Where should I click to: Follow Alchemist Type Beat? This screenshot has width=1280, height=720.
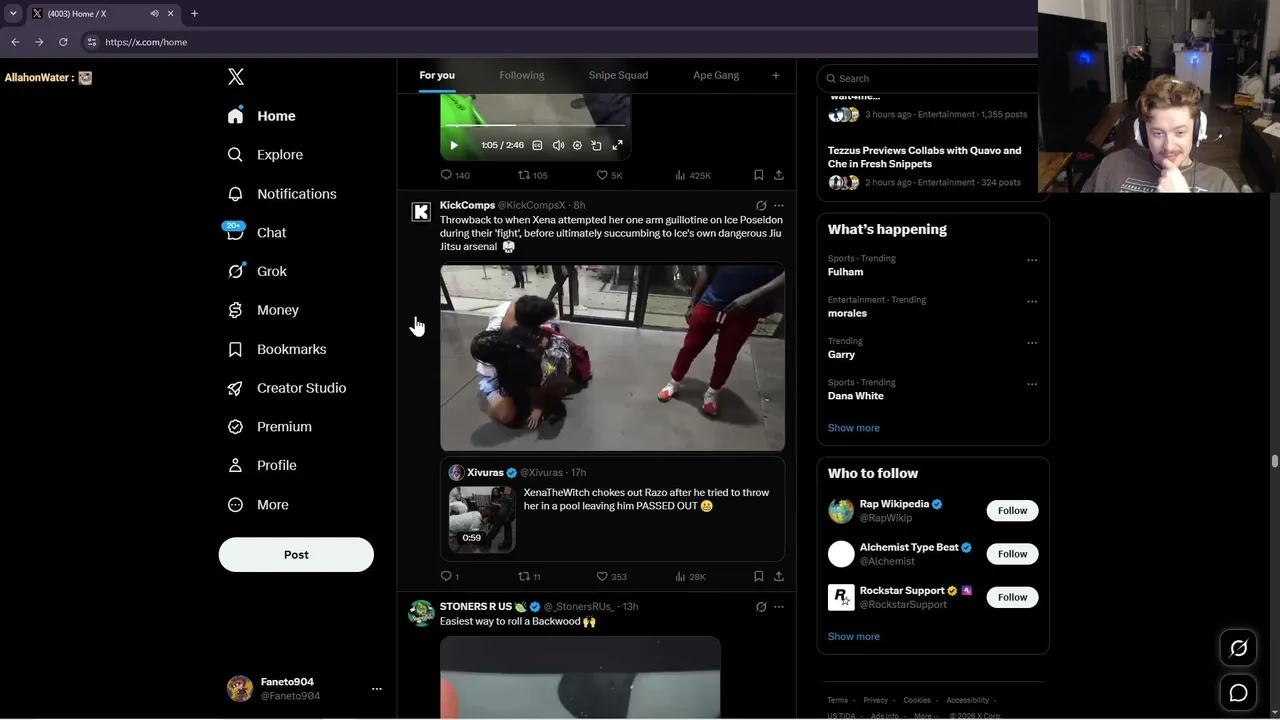[x=1012, y=554]
